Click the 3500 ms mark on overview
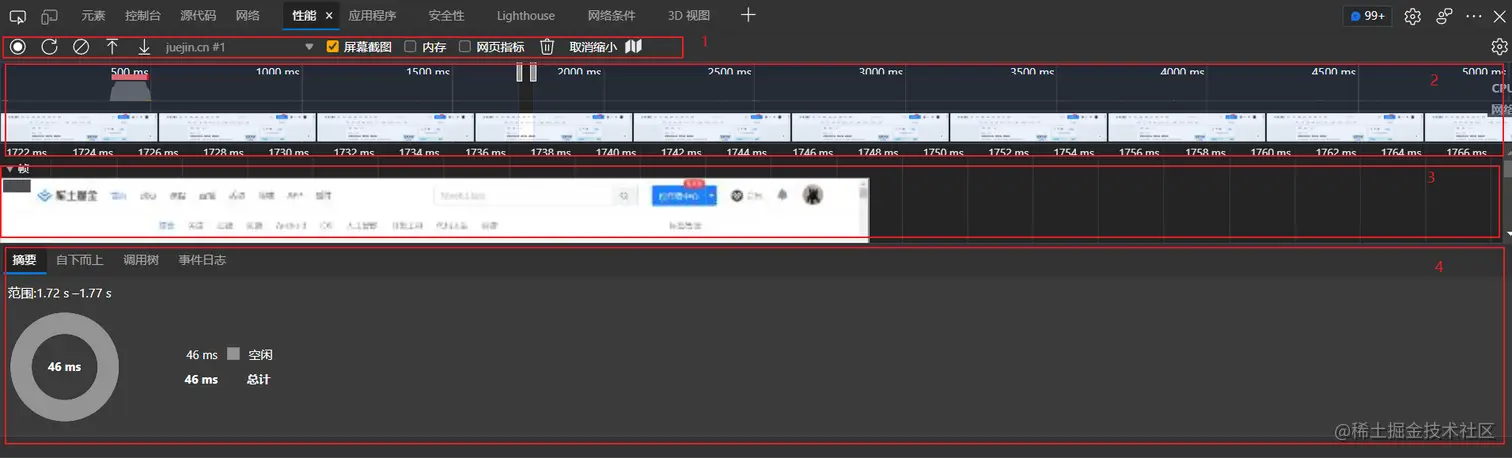Image resolution: width=1512 pixels, height=458 pixels. 1033,72
